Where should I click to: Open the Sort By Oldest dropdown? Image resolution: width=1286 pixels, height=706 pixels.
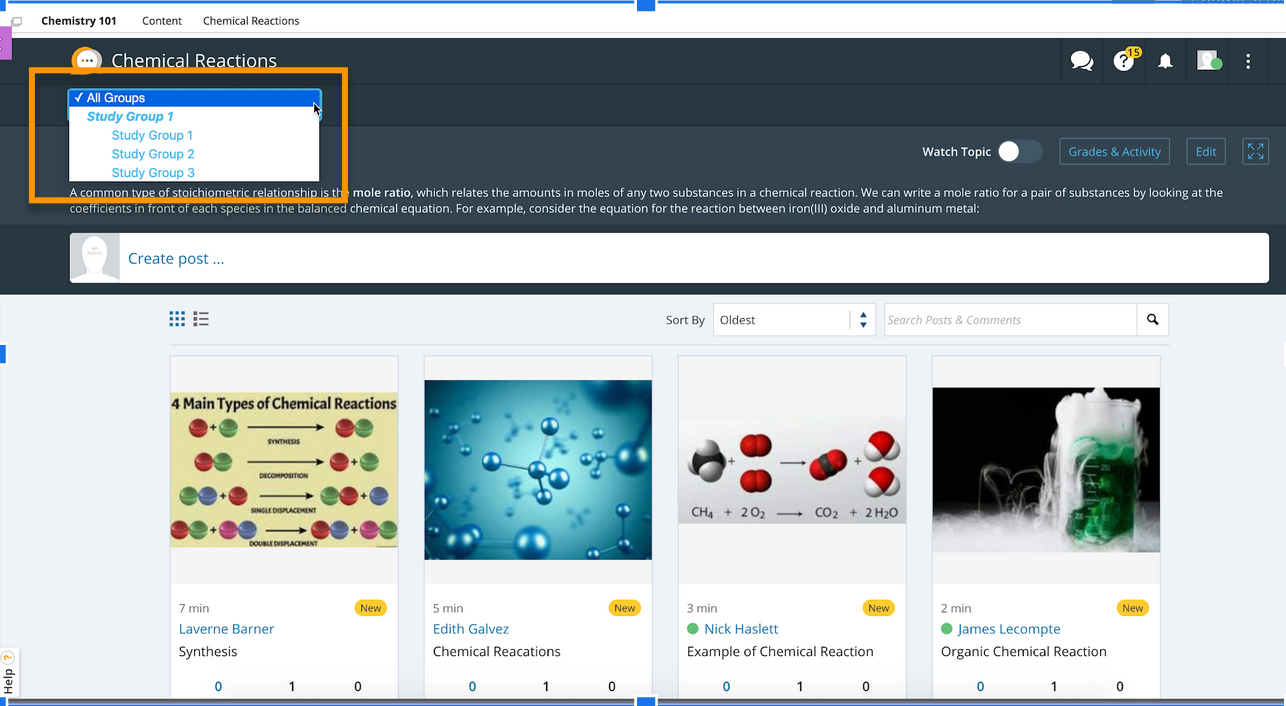pyautogui.click(x=793, y=320)
